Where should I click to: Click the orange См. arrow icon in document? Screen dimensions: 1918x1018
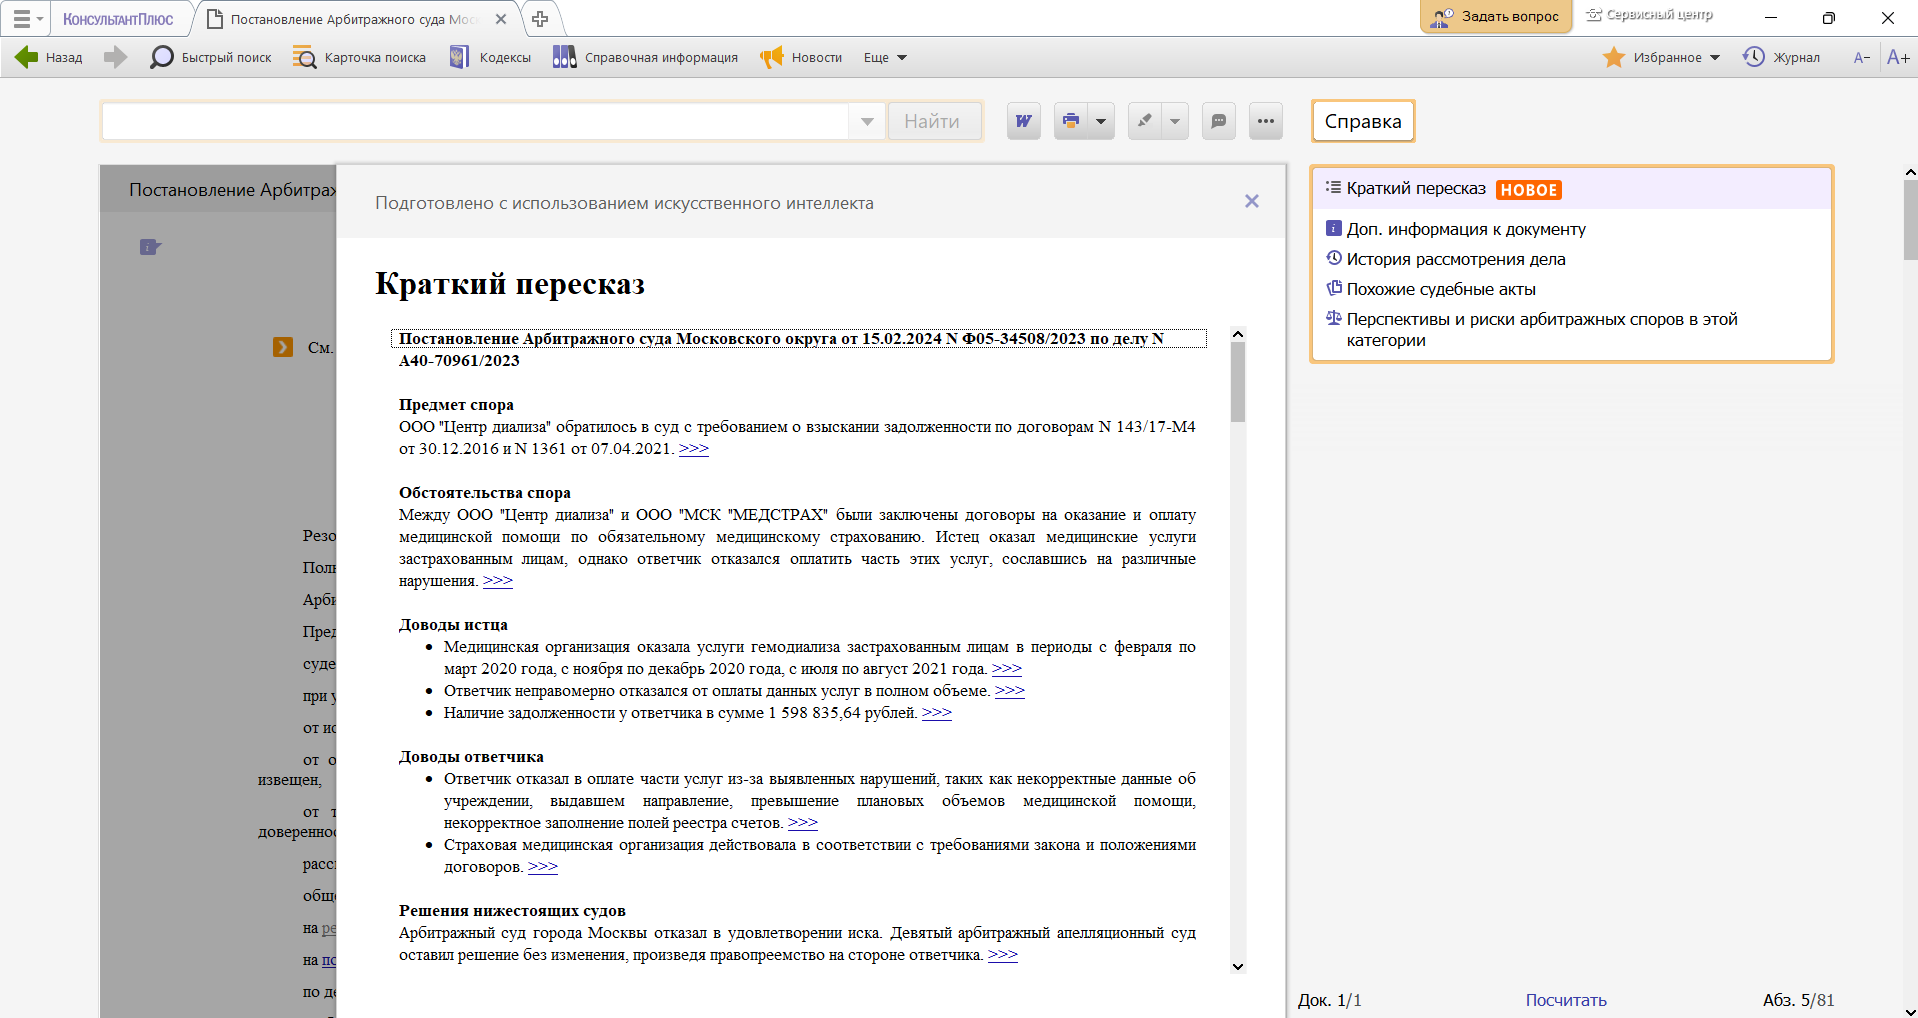[x=283, y=347]
